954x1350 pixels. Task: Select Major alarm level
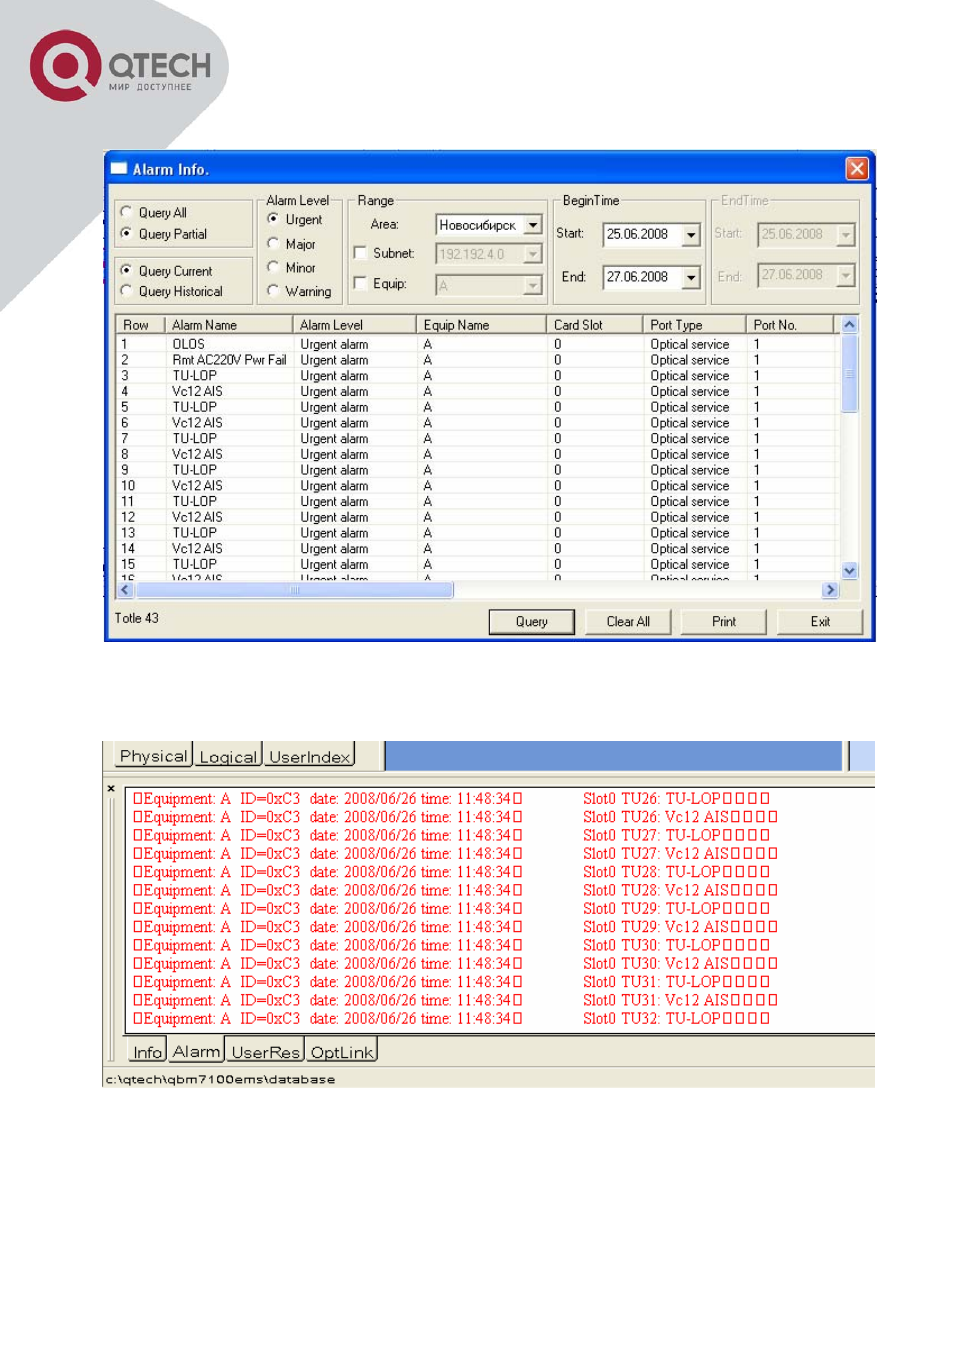[x=273, y=243]
